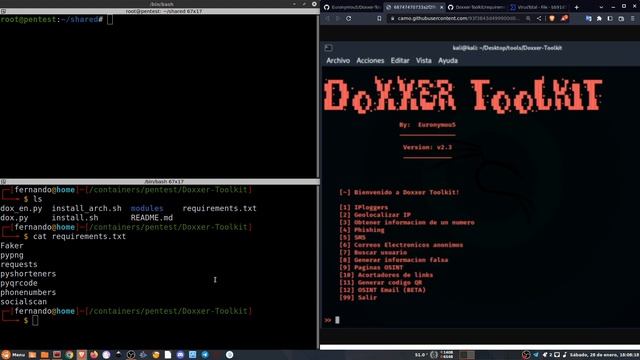640x360 pixels.
Task: Open Discord icon in taskbar
Action: pyautogui.click(x=180, y=355)
